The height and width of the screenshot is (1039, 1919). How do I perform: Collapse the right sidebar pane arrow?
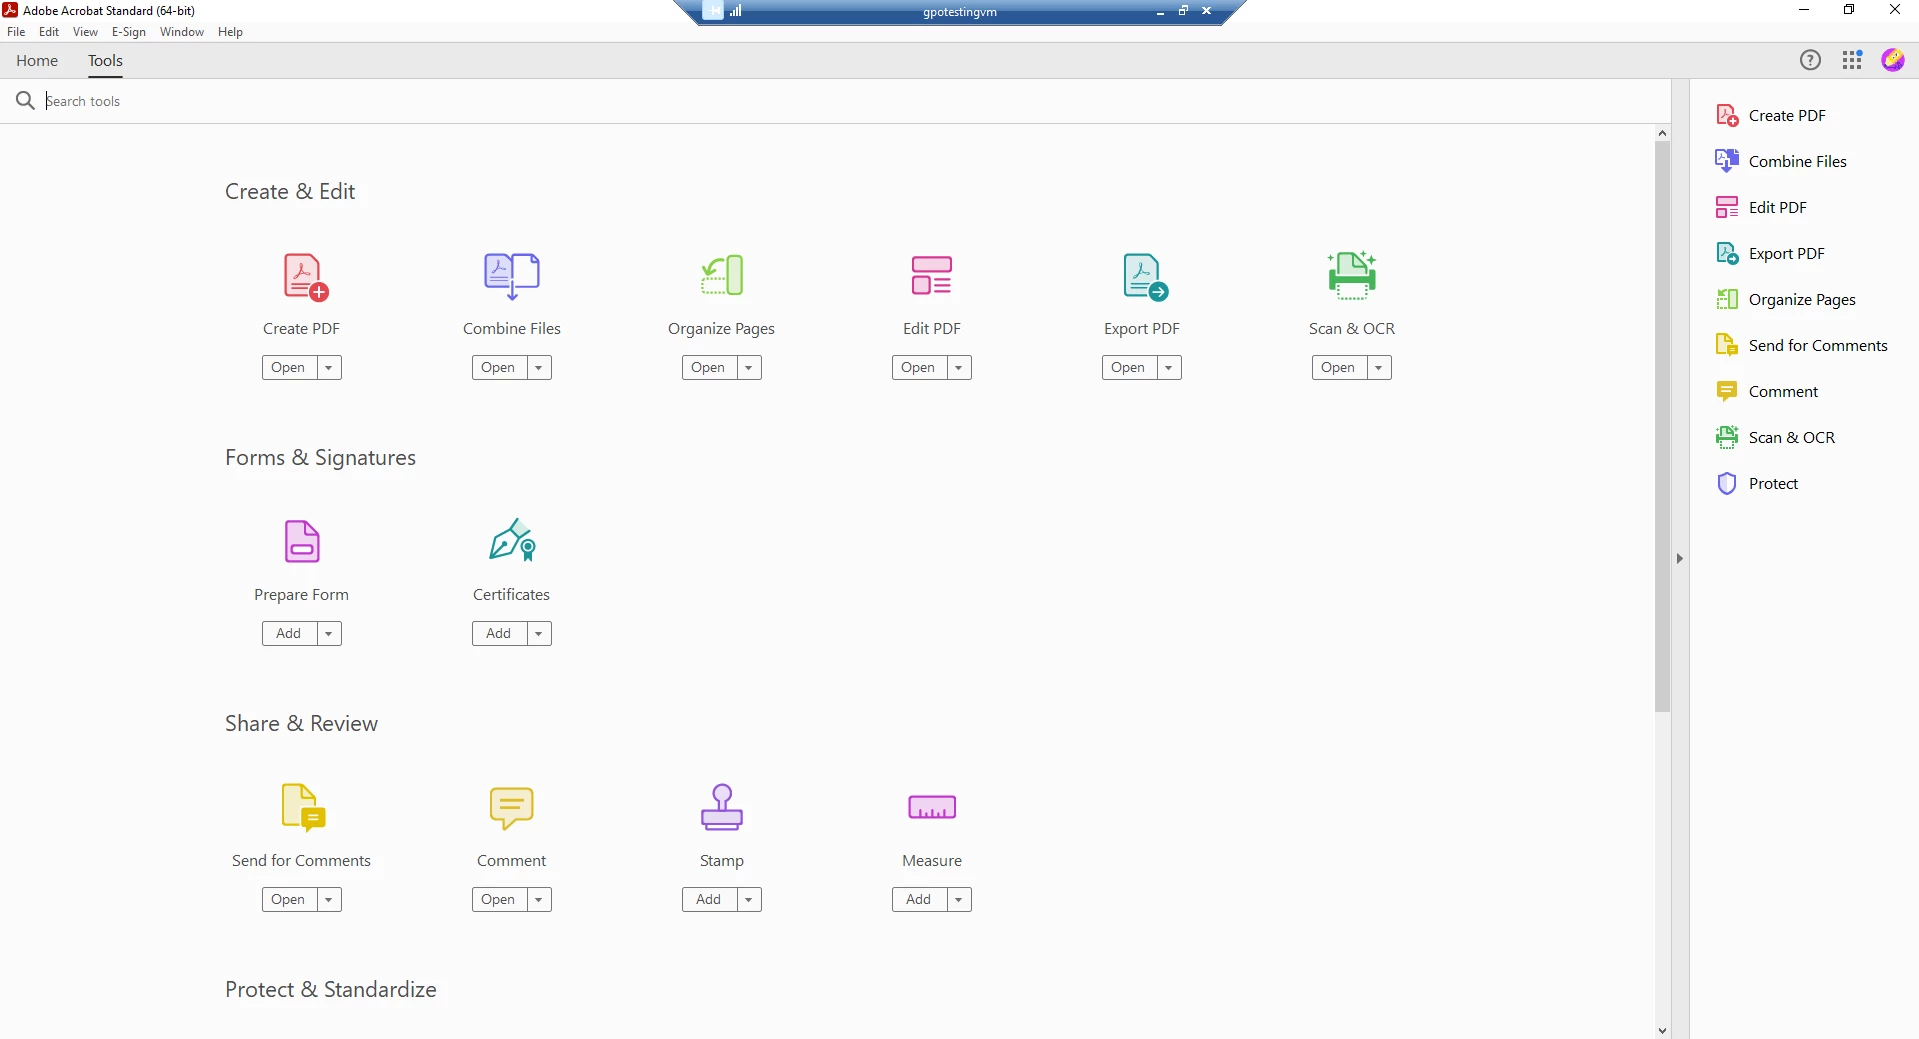coord(1680,559)
